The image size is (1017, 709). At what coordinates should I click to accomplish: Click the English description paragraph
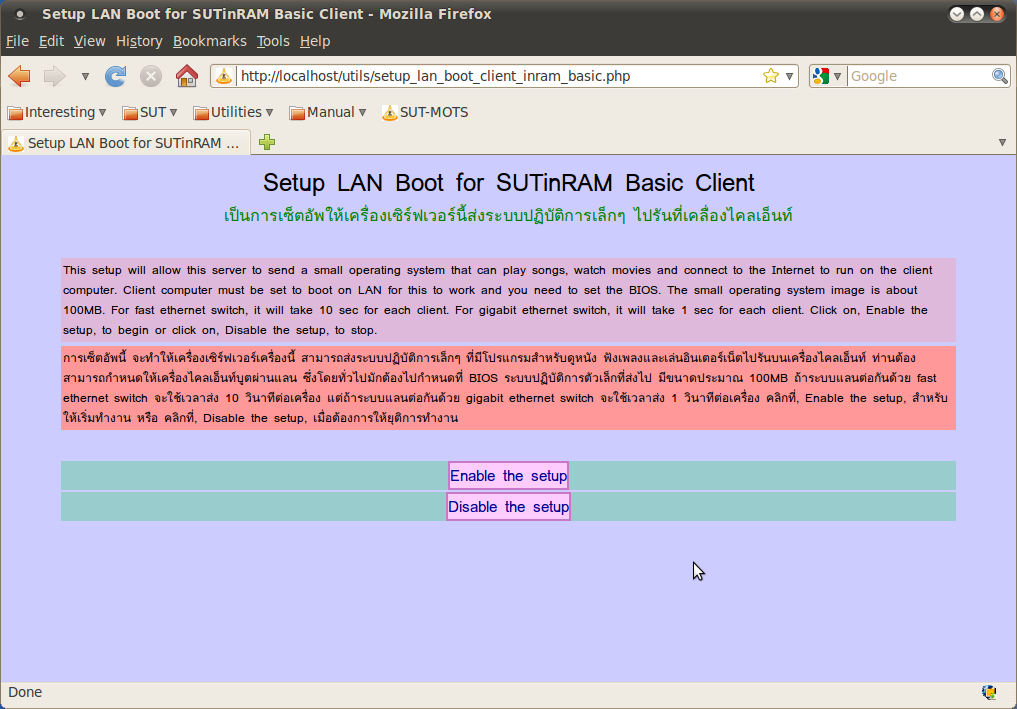click(x=508, y=300)
